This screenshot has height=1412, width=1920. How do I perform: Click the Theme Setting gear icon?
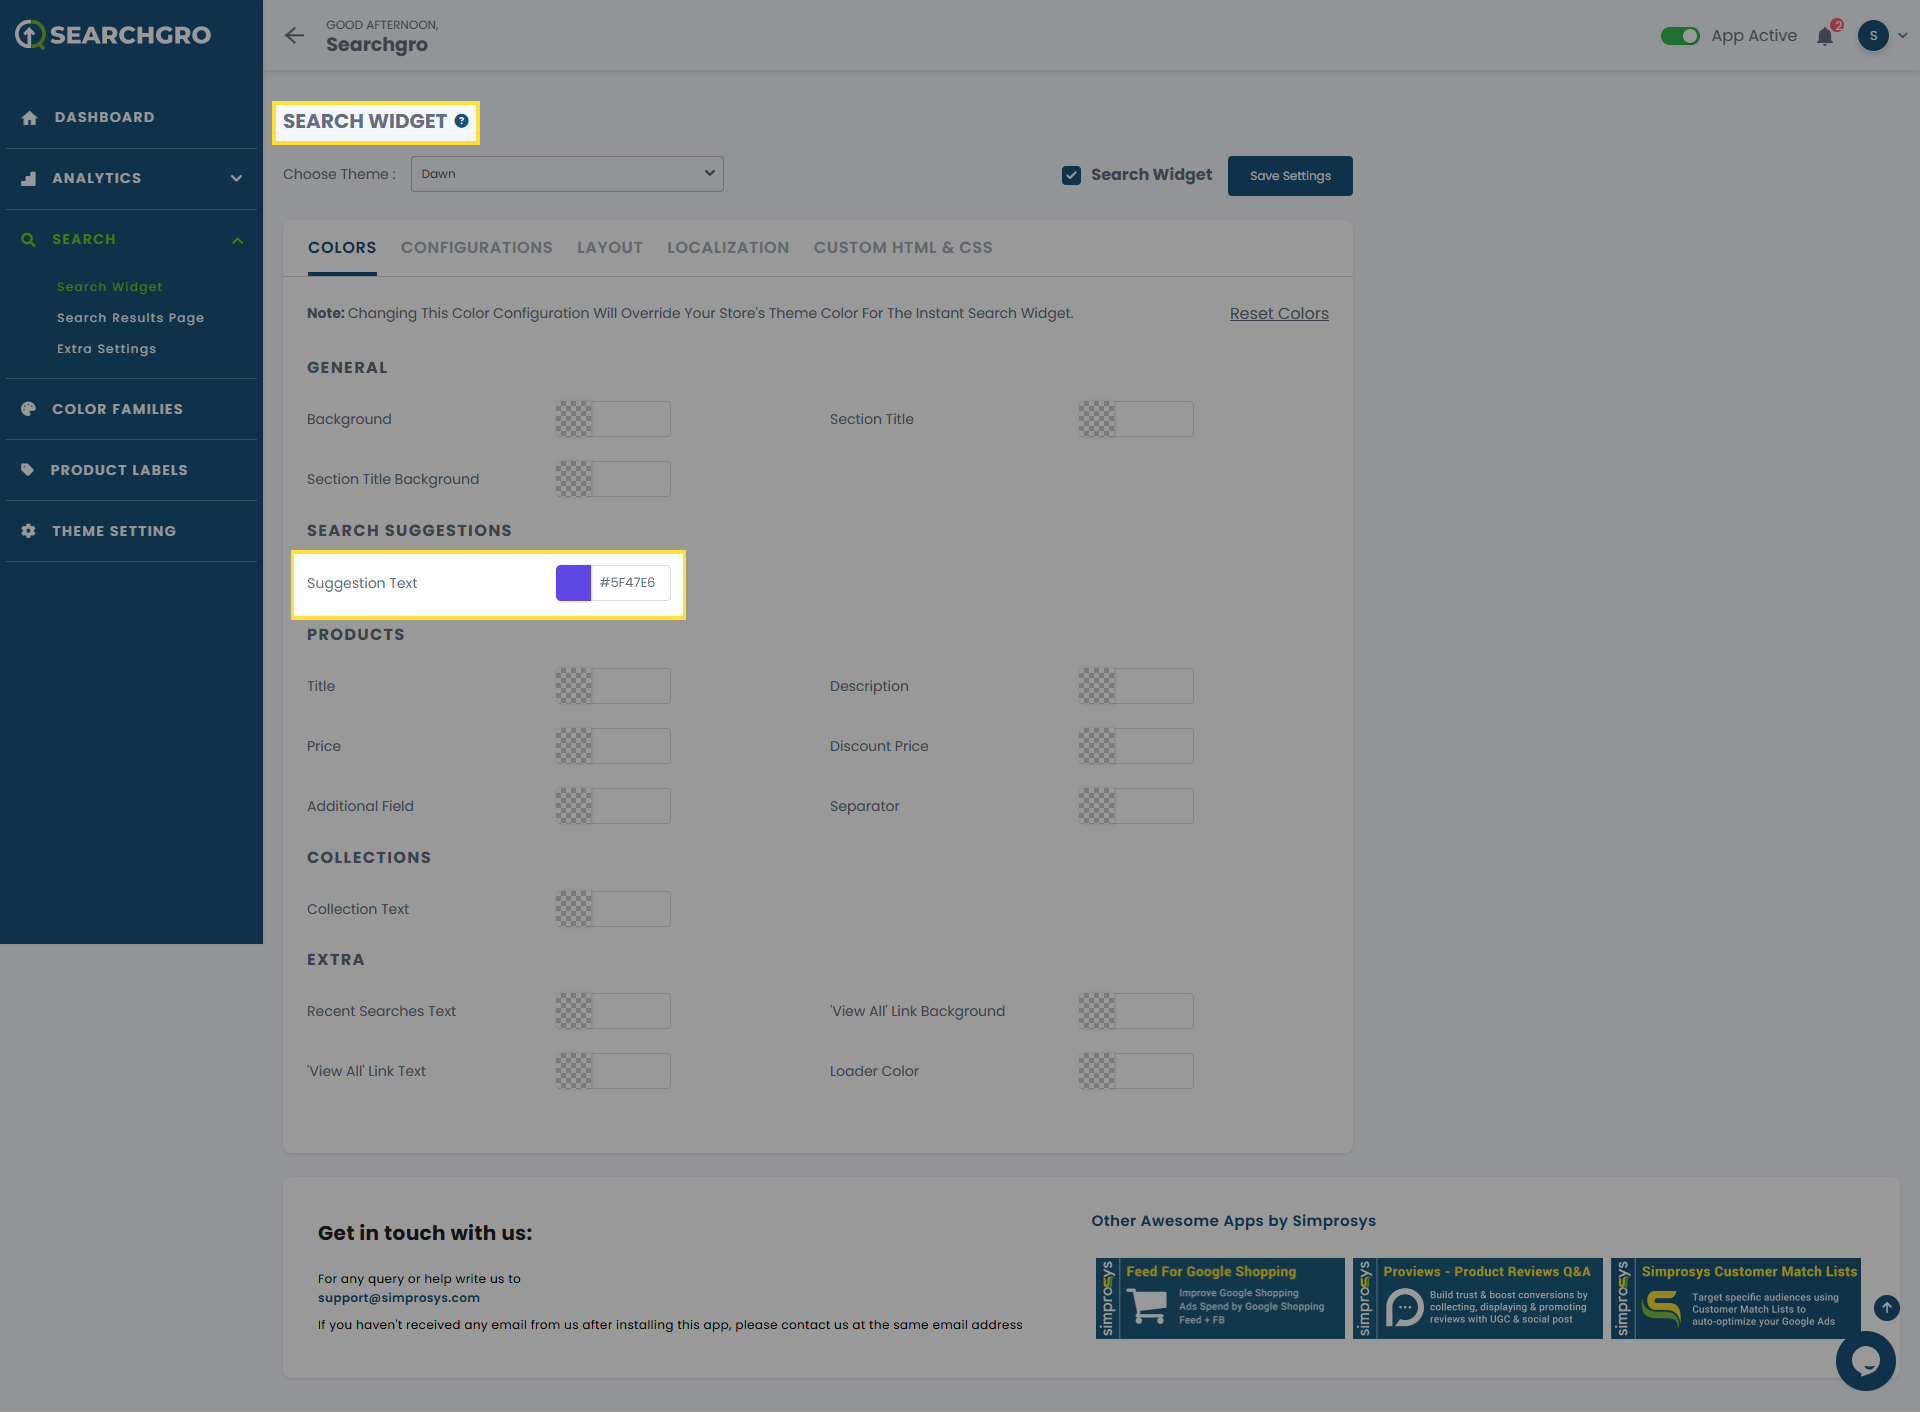[29, 531]
